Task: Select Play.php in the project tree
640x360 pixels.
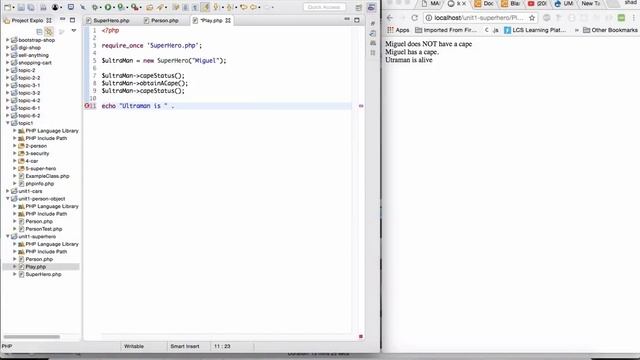Action: (36, 267)
